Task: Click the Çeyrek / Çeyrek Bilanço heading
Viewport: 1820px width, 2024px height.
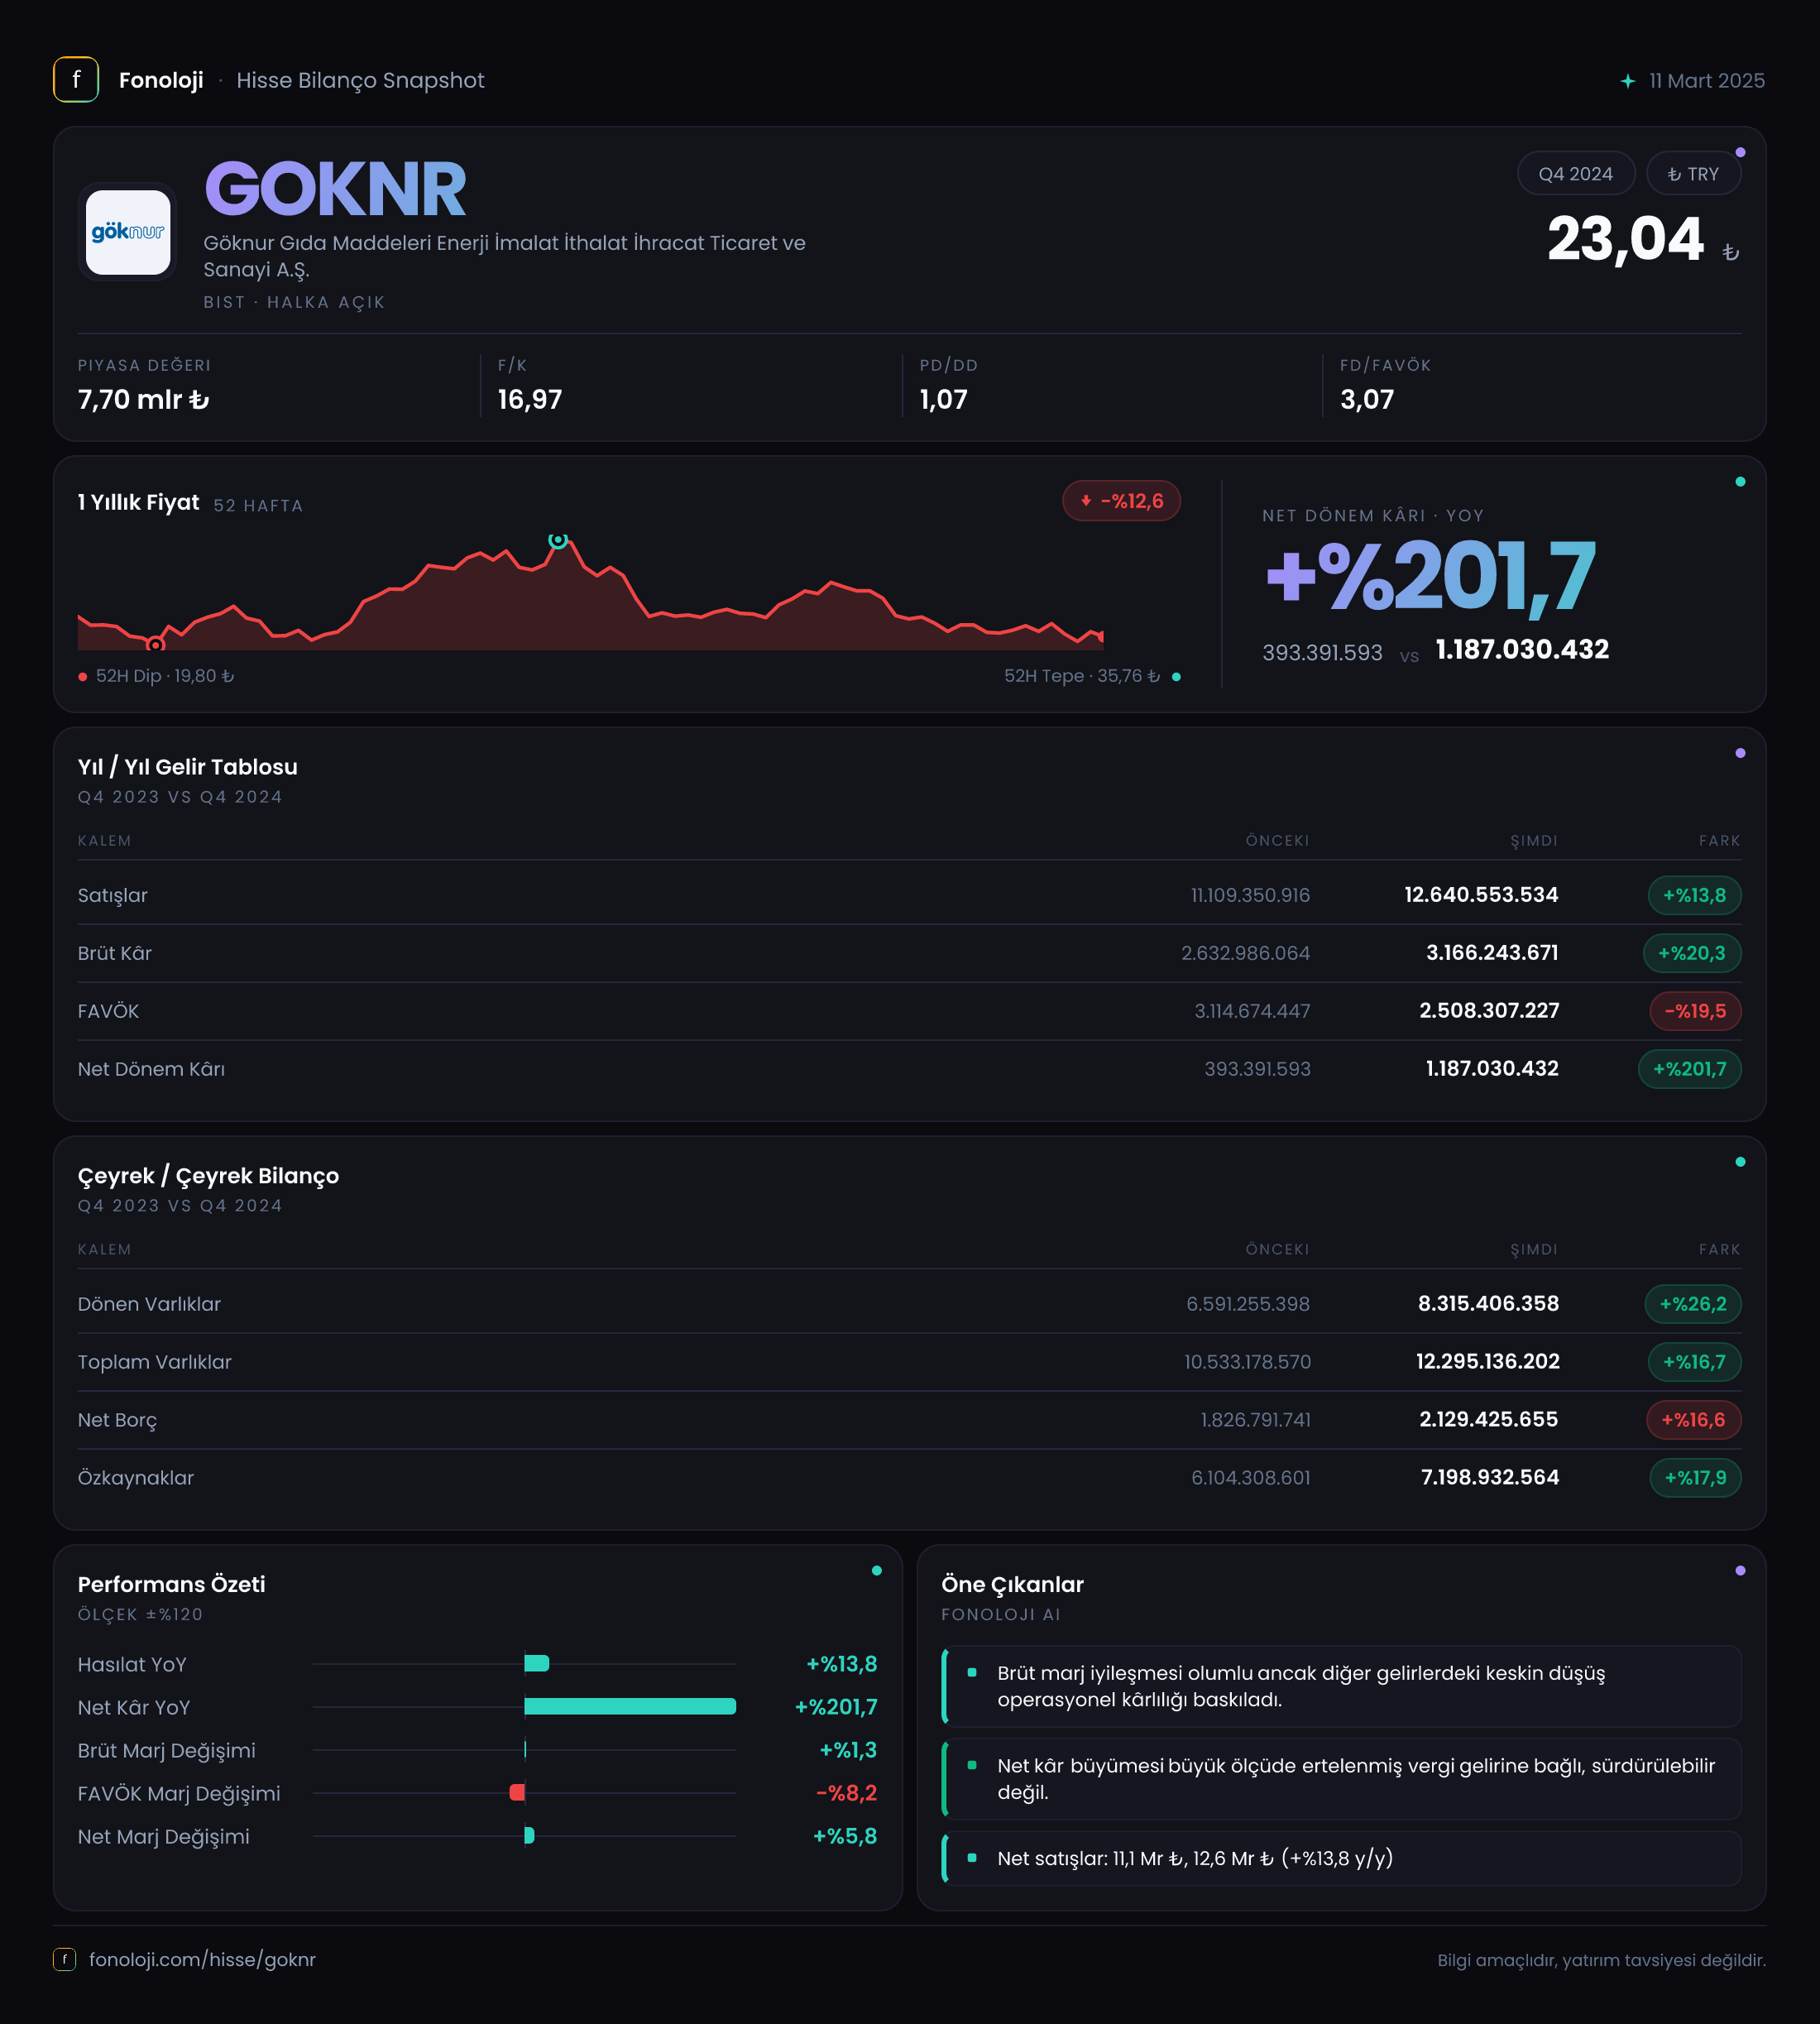Action: [x=208, y=1176]
